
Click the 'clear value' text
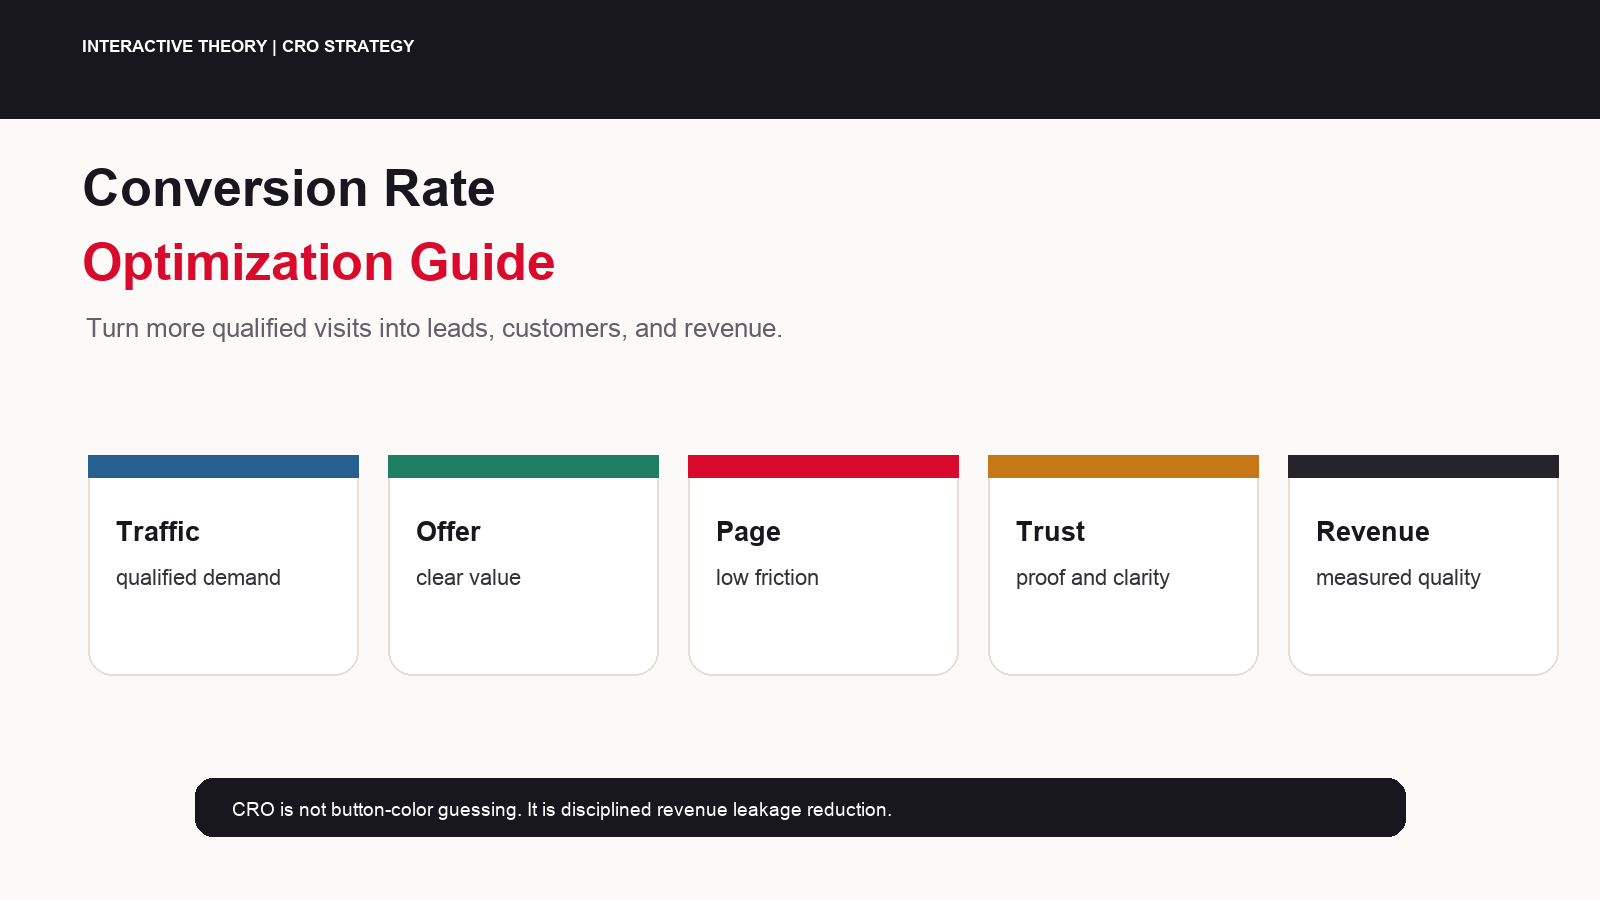pos(468,578)
